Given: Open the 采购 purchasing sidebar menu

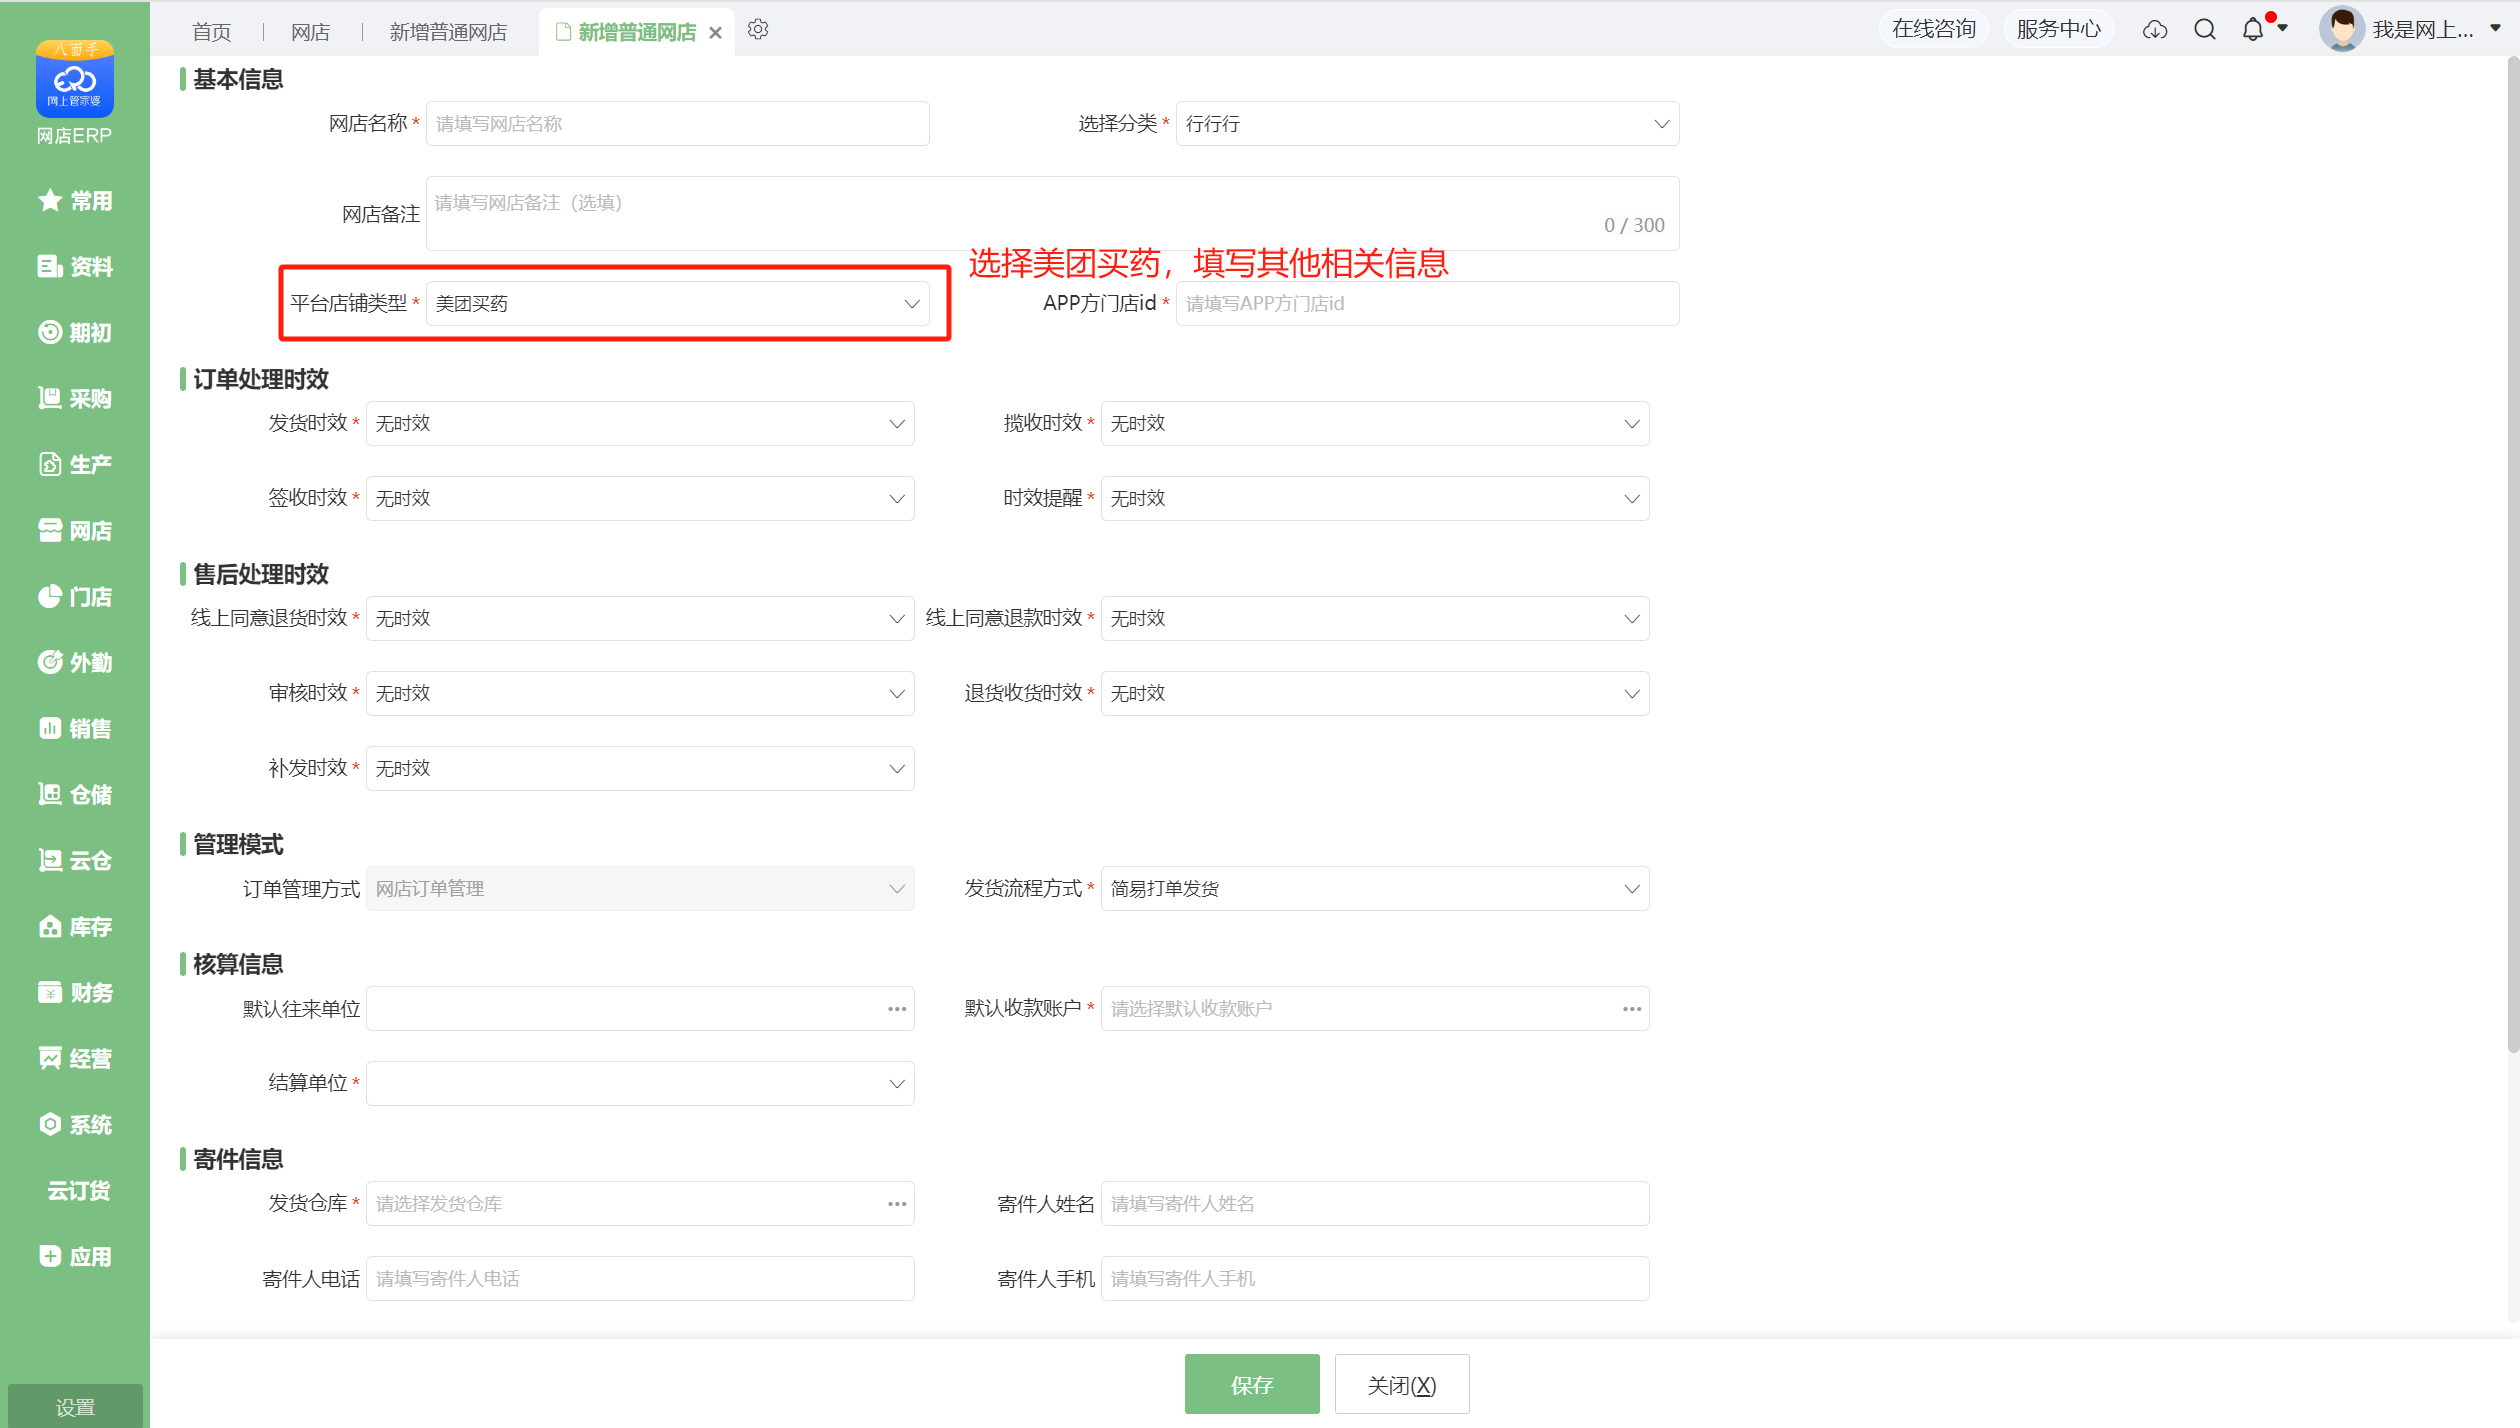Looking at the screenshot, I should [x=75, y=399].
